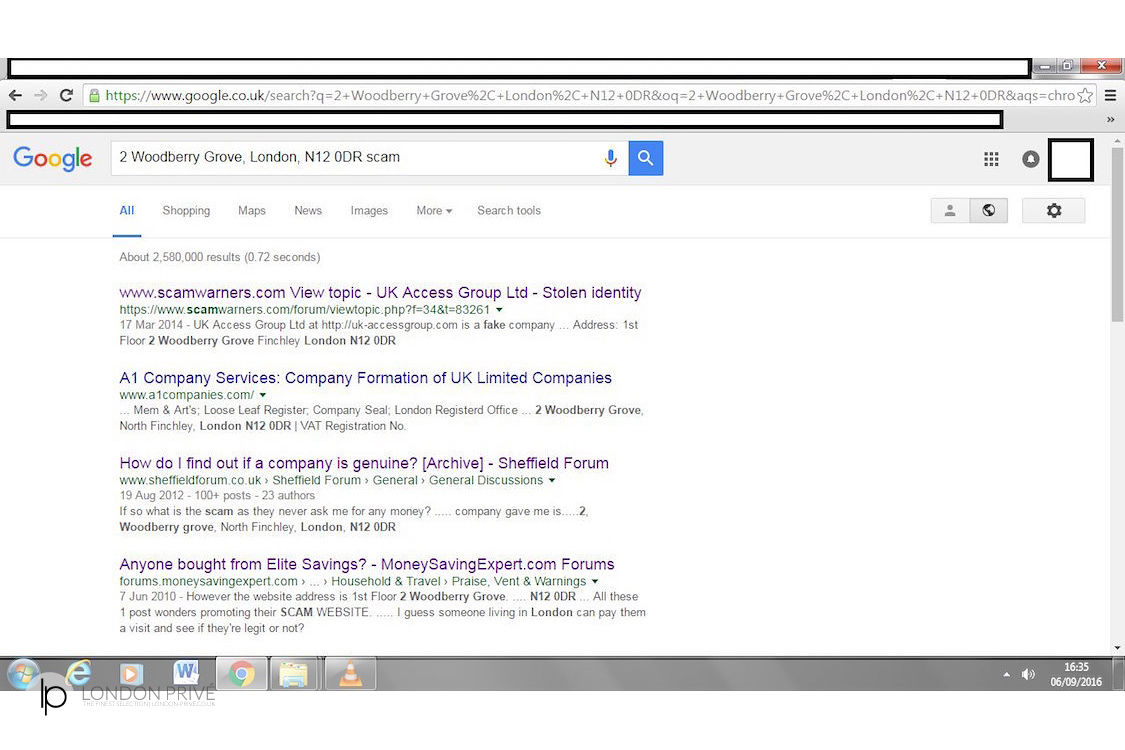Select the All results tab
Screen dimensions: 1125x750
click(x=127, y=210)
